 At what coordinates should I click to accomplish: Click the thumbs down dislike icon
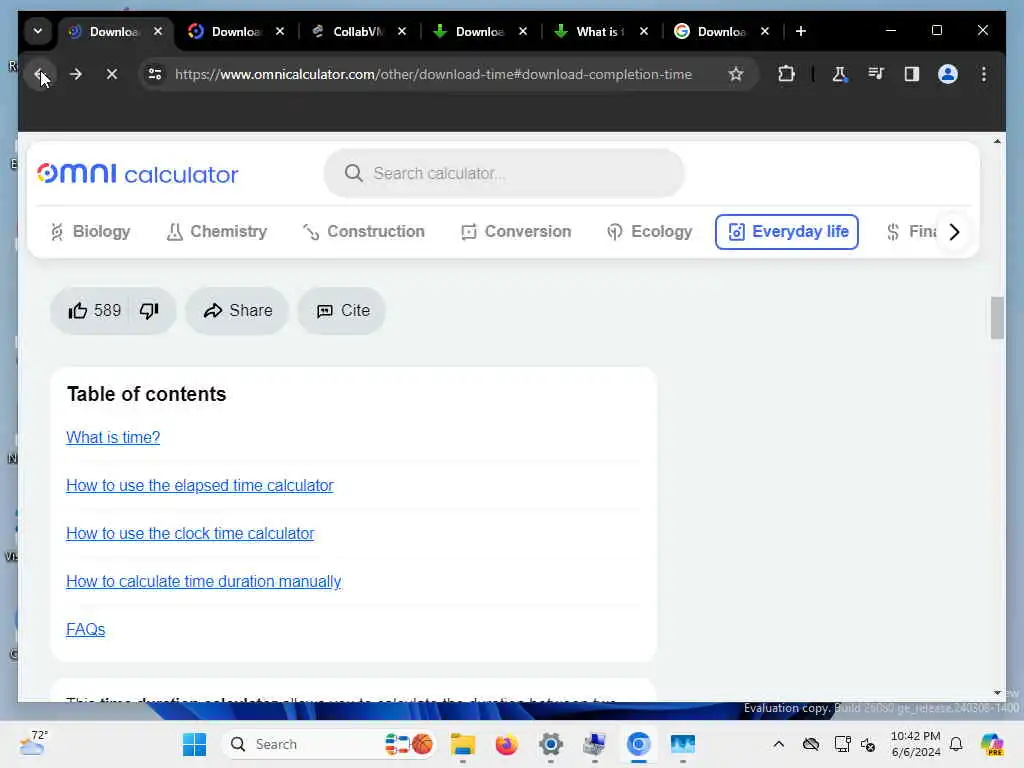(x=149, y=311)
